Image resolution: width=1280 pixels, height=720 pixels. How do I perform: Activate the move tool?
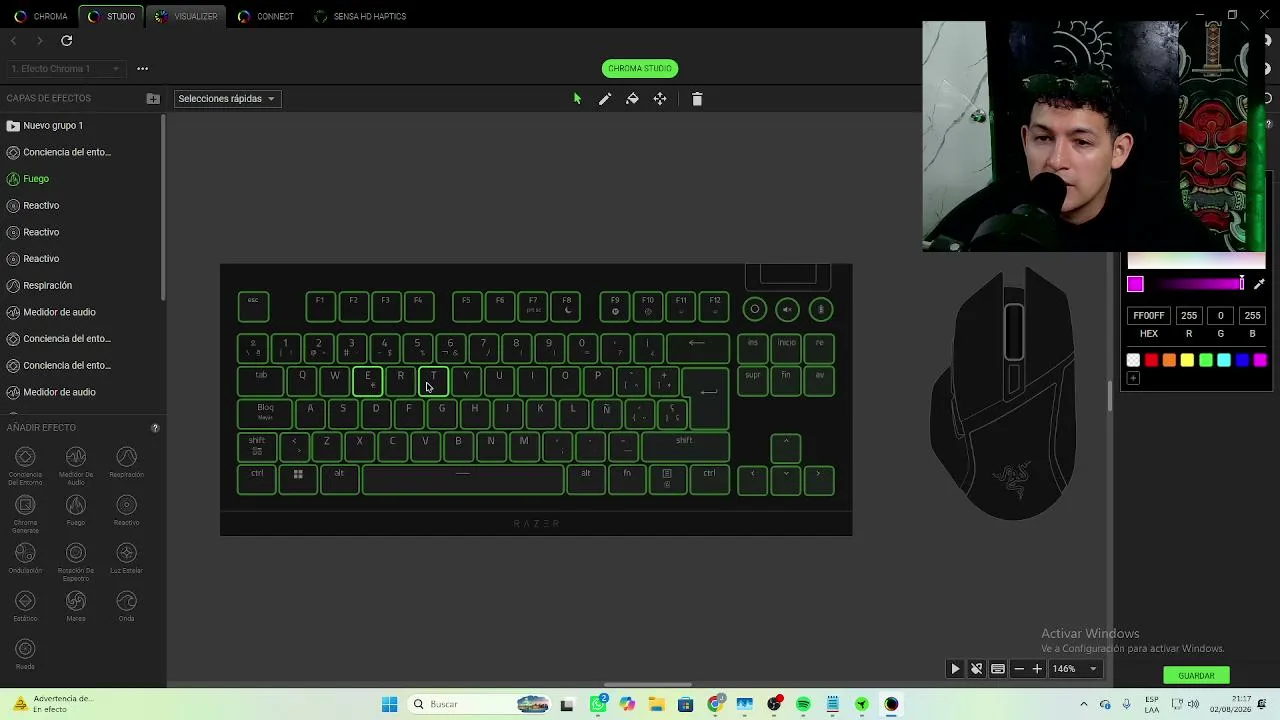click(660, 99)
